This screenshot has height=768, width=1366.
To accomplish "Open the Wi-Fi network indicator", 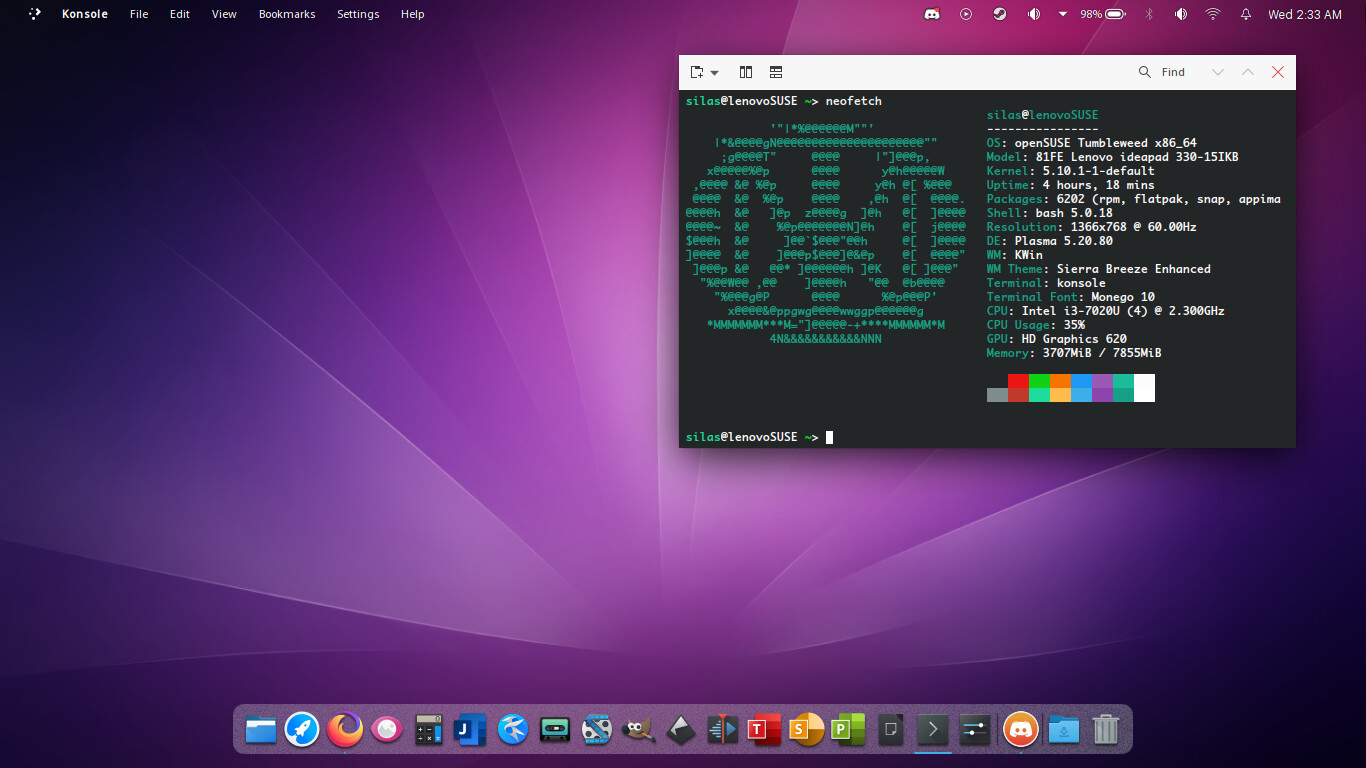I will click(1213, 14).
